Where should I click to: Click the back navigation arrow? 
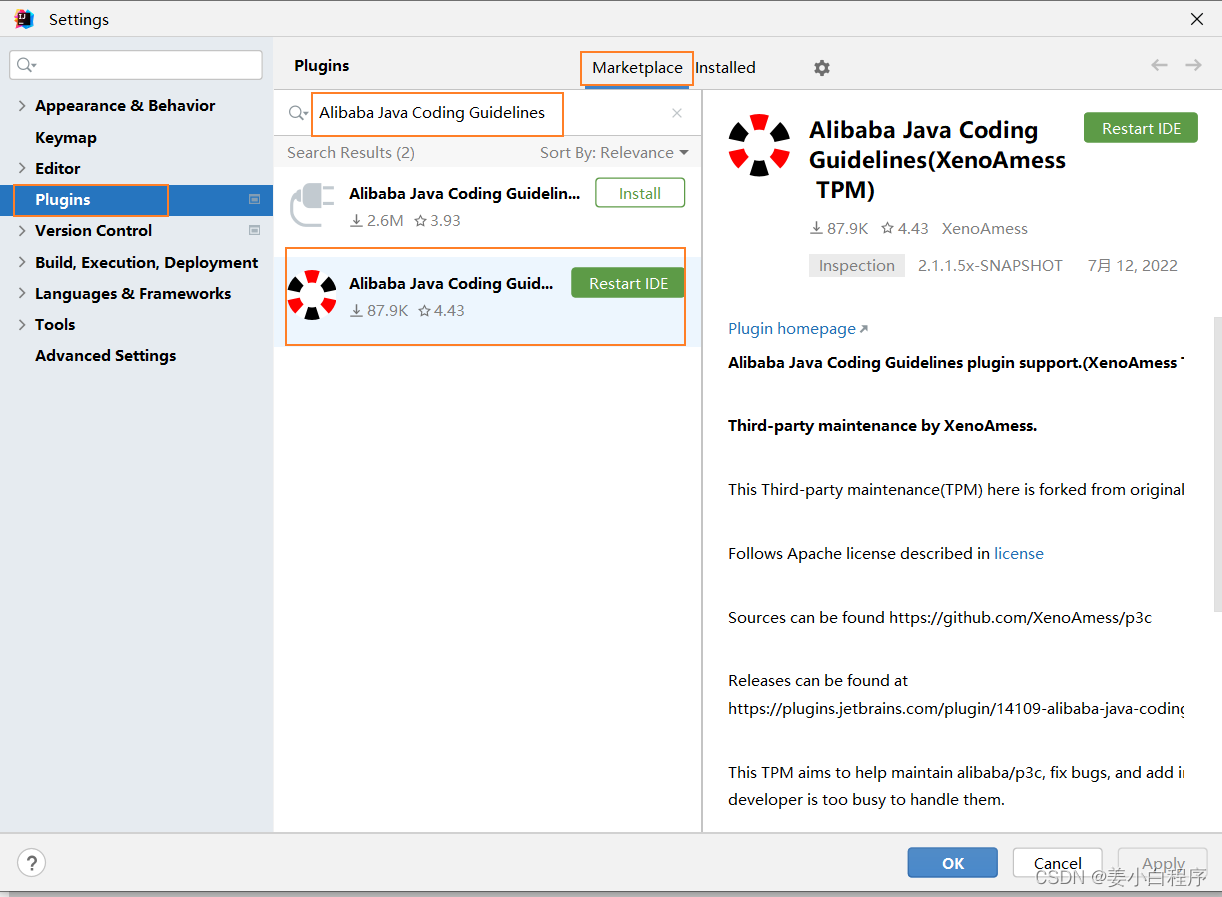(1159, 65)
